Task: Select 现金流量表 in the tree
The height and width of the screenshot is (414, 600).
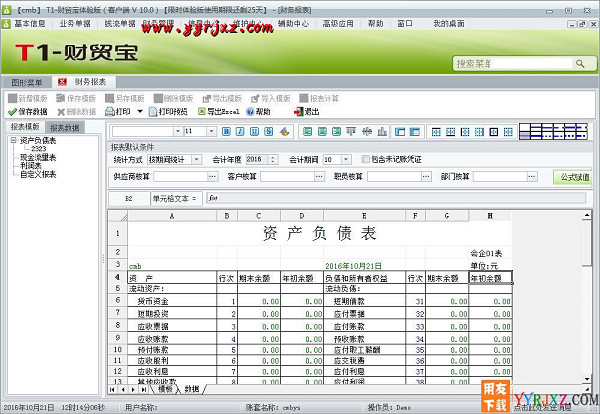Action: (x=38, y=157)
